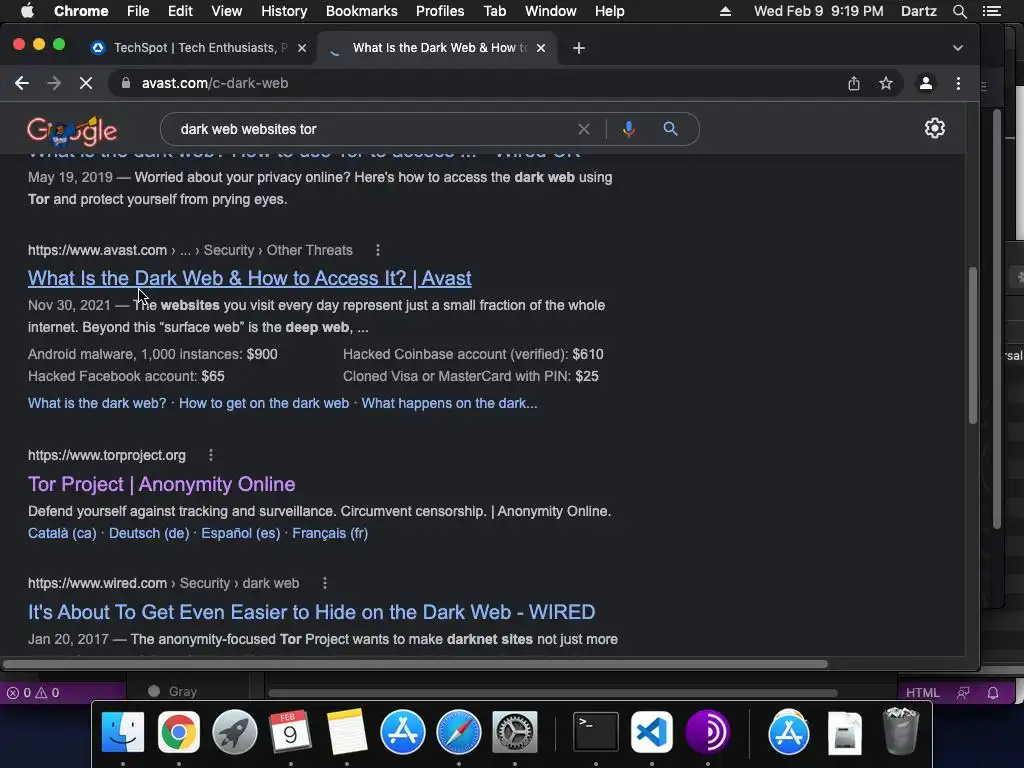The height and width of the screenshot is (768, 1024).
Task: Switch to TechSpot tab
Action: [200, 48]
